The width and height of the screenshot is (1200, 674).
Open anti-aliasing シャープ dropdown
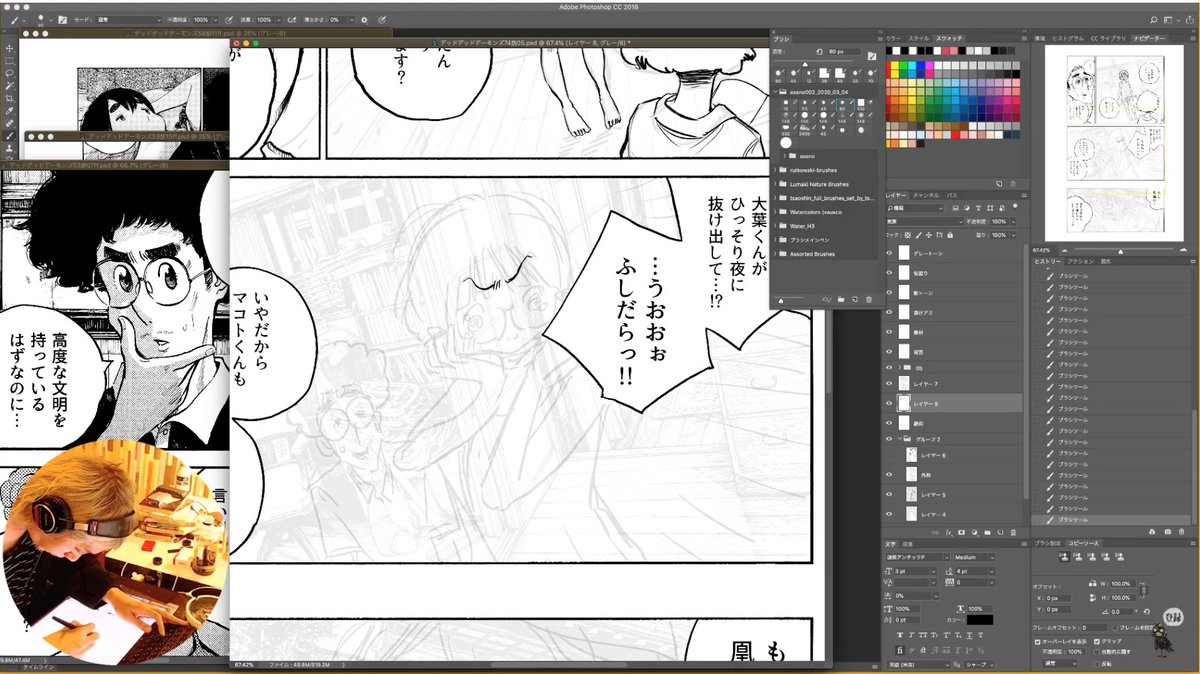click(x=978, y=665)
